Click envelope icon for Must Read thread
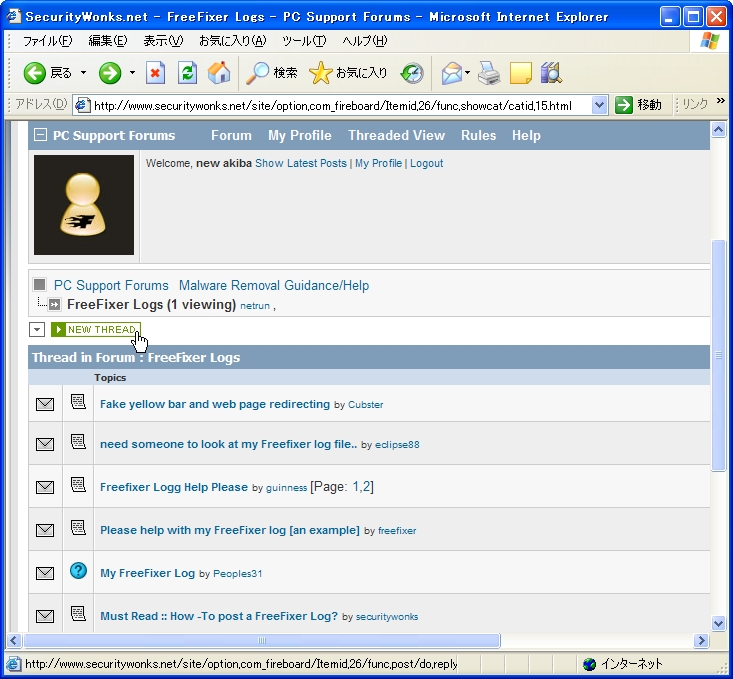Viewport: 733px width, 679px height. (x=45, y=616)
